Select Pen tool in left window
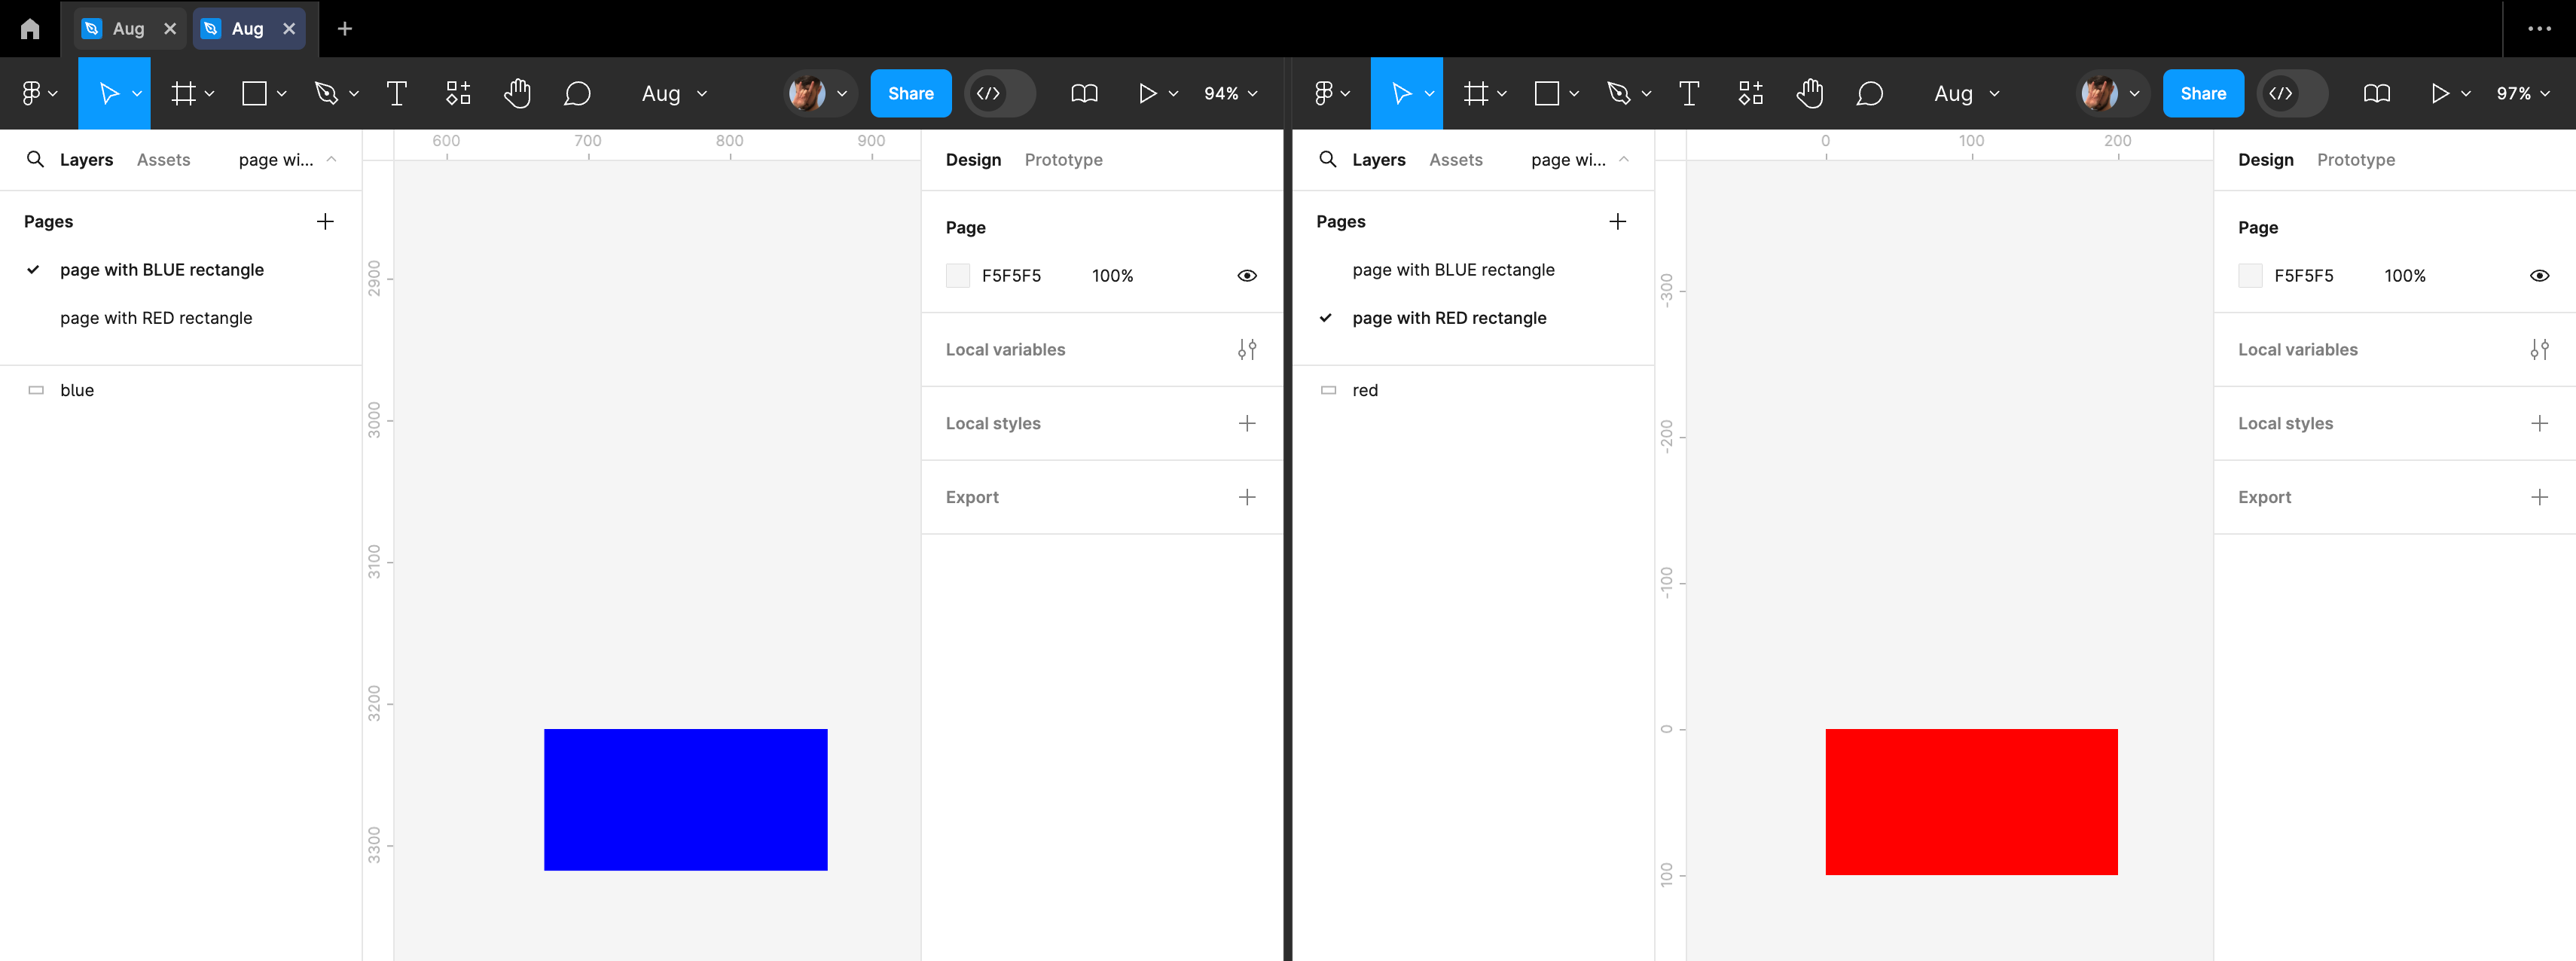Screen dimensions: 2576x961 coord(326,93)
